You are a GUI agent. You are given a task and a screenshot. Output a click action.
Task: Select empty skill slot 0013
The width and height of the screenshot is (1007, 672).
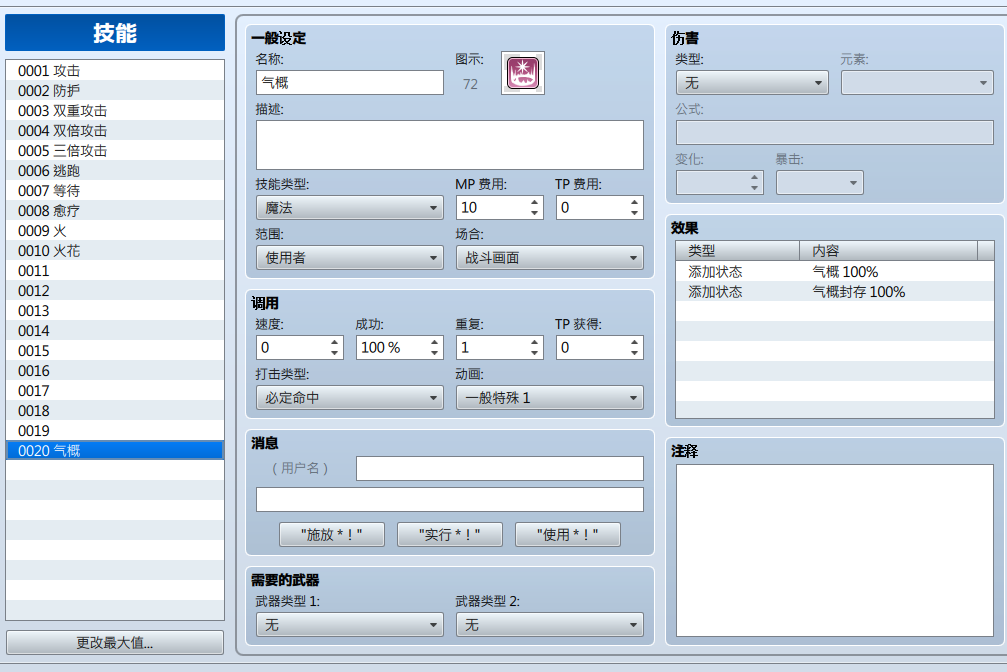pos(115,311)
